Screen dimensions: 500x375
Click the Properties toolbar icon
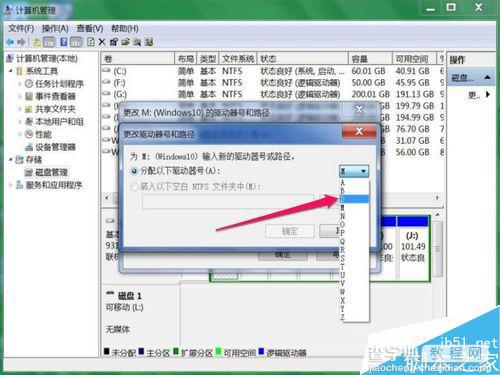pos(114,42)
